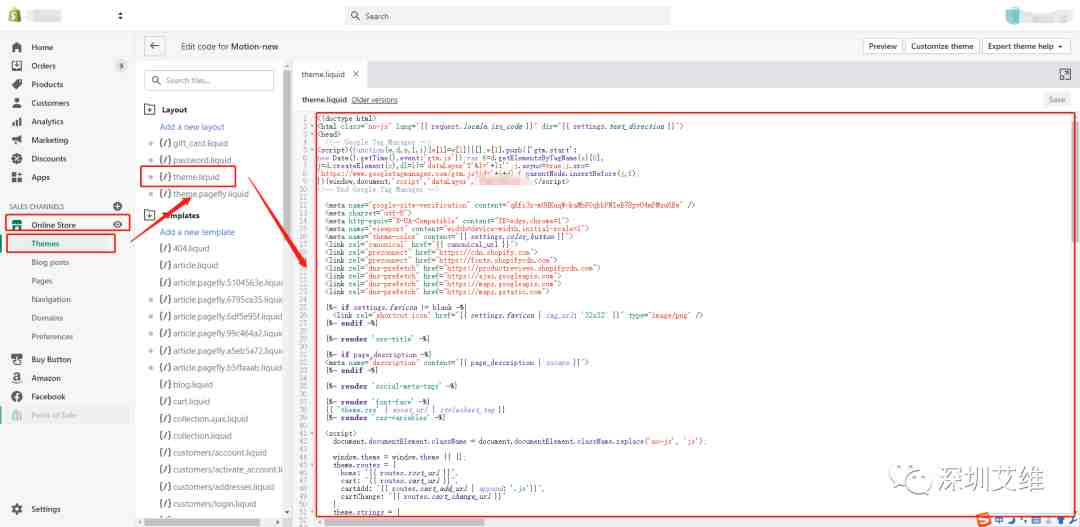Click the Shopify logo icon
1080x527 pixels.
(x=14, y=14)
